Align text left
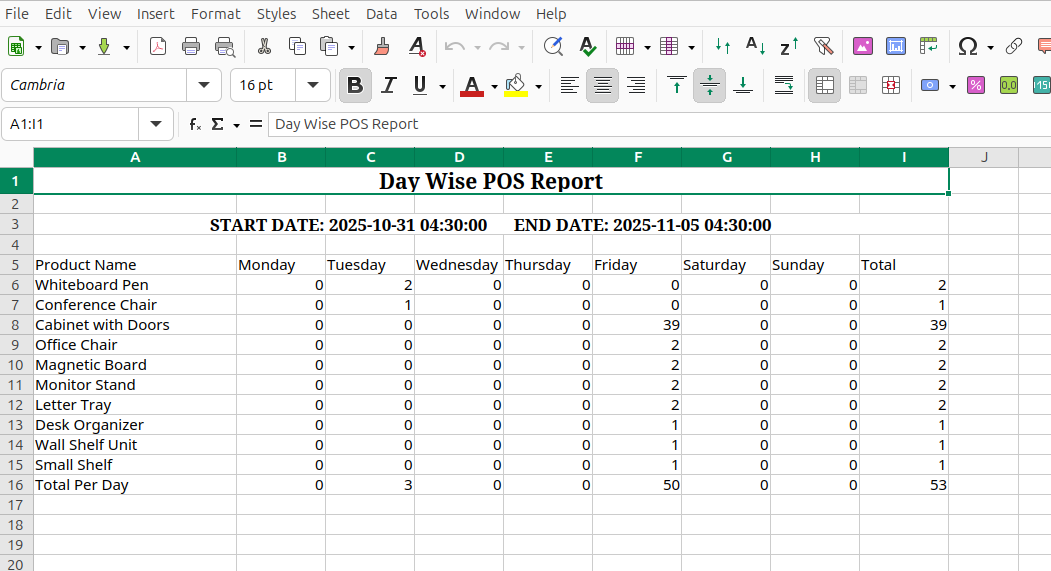This screenshot has width=1051, height=571. coord(570,85)
